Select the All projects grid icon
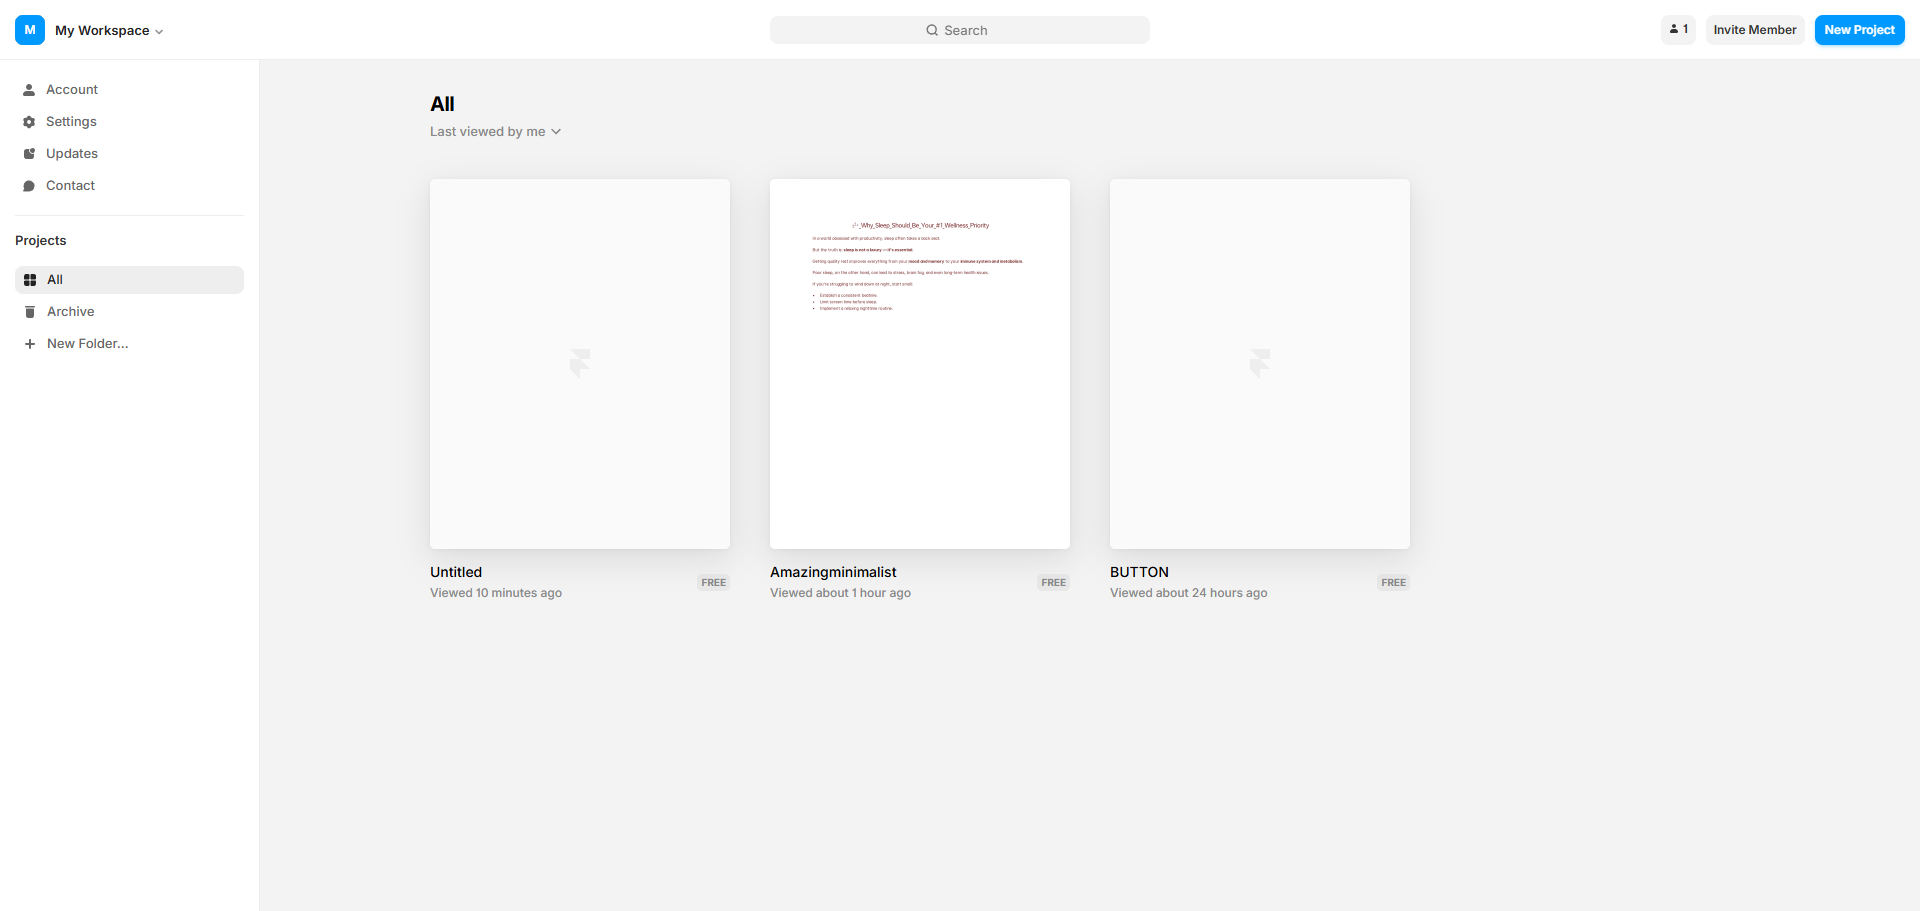Screen dimensions: 1920x911 pyautogui.click(x=30, y=280)
